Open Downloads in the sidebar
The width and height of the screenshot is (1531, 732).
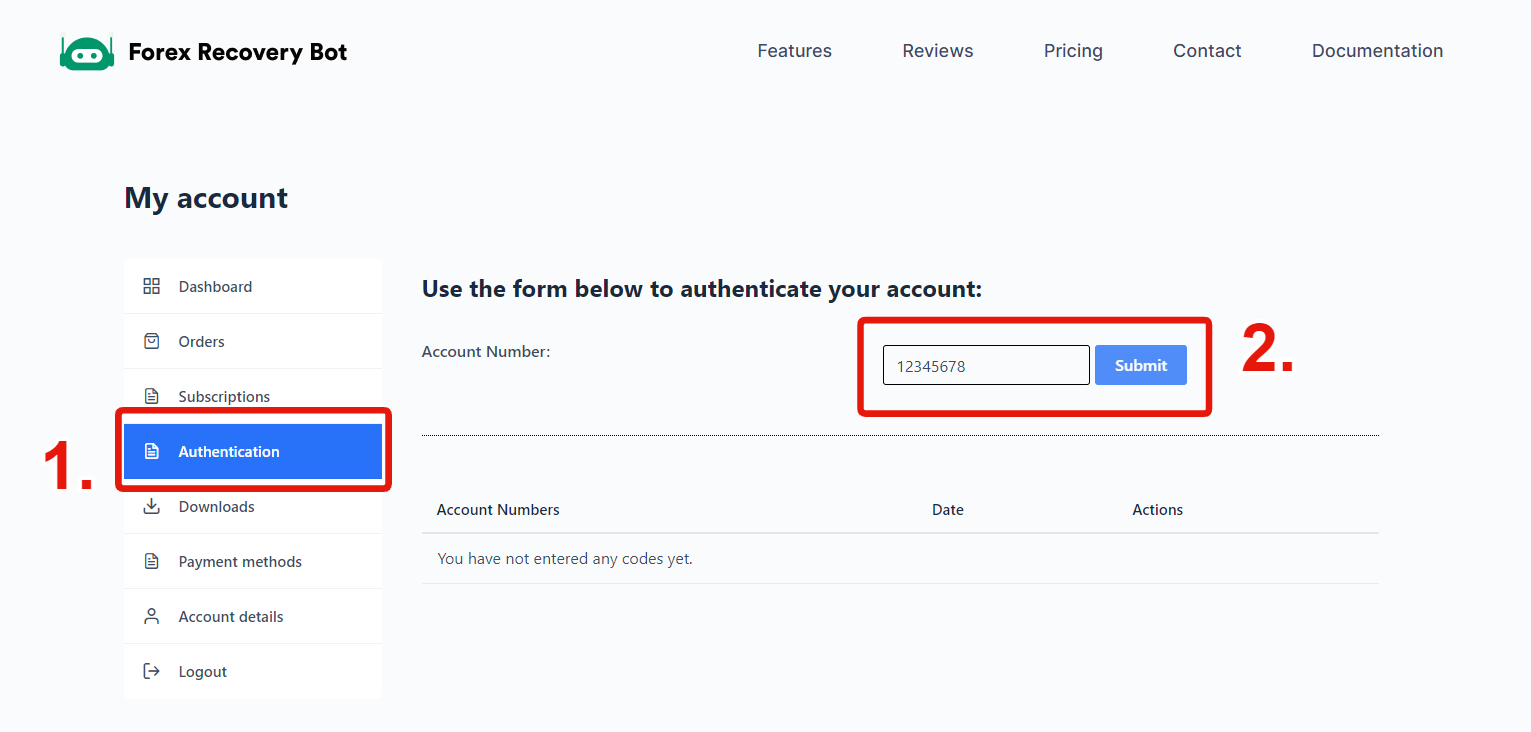pos(253,506)
